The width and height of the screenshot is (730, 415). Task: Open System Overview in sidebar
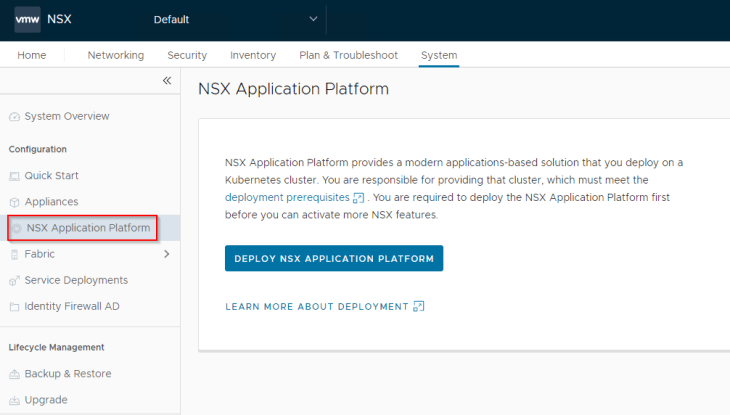coord(67,116)
